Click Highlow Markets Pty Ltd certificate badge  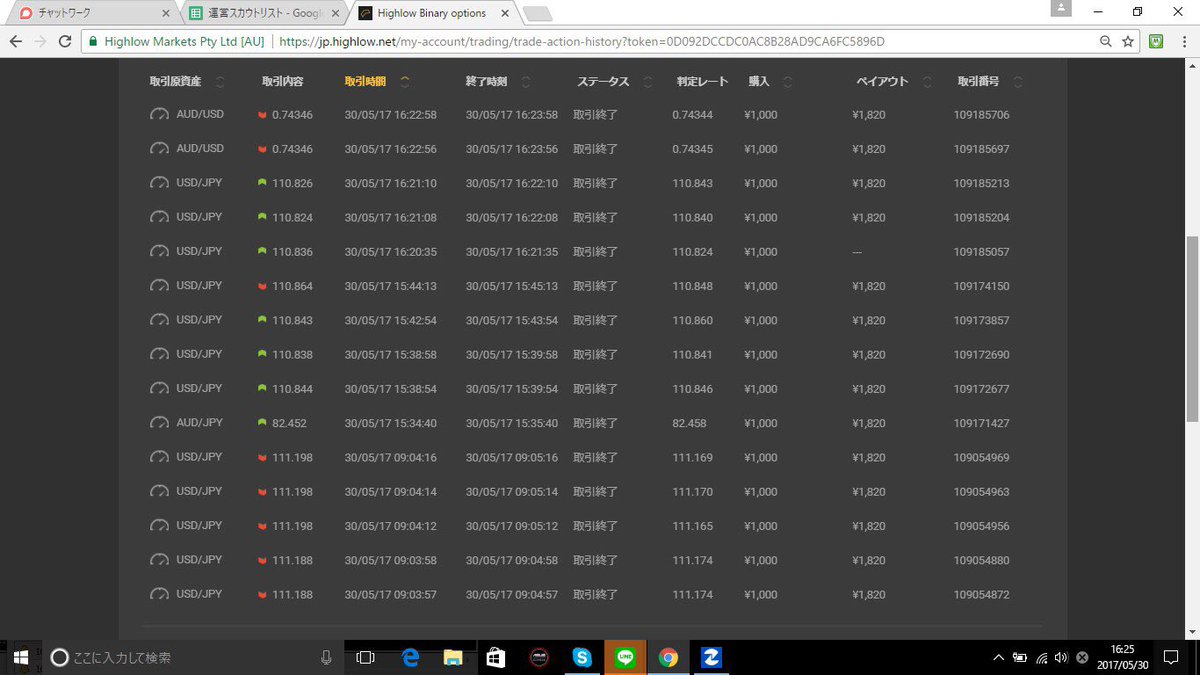[179, 42]
